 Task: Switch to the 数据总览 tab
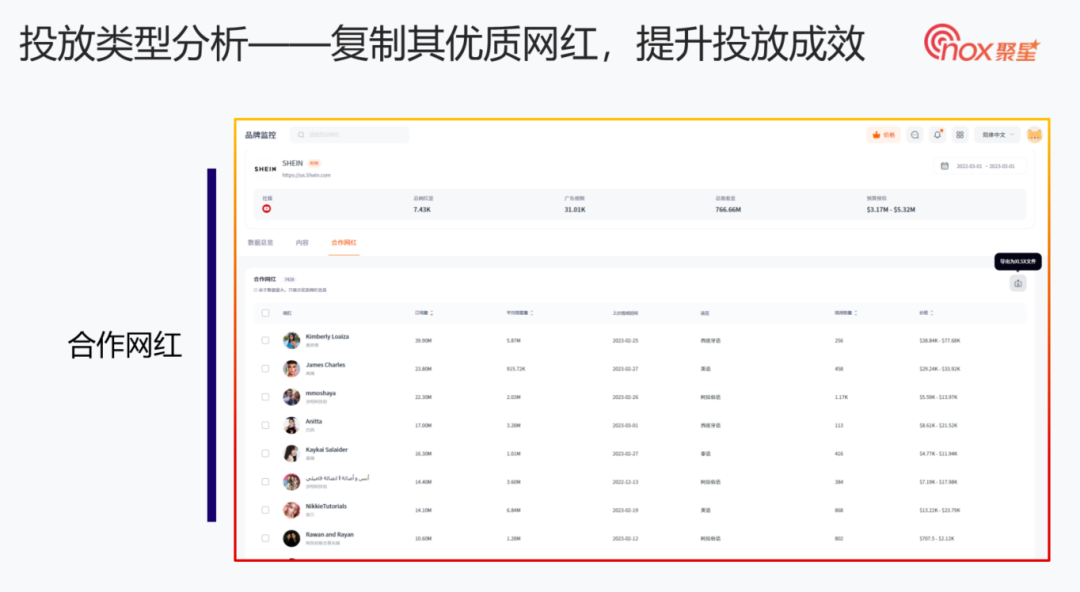point(259,242)
